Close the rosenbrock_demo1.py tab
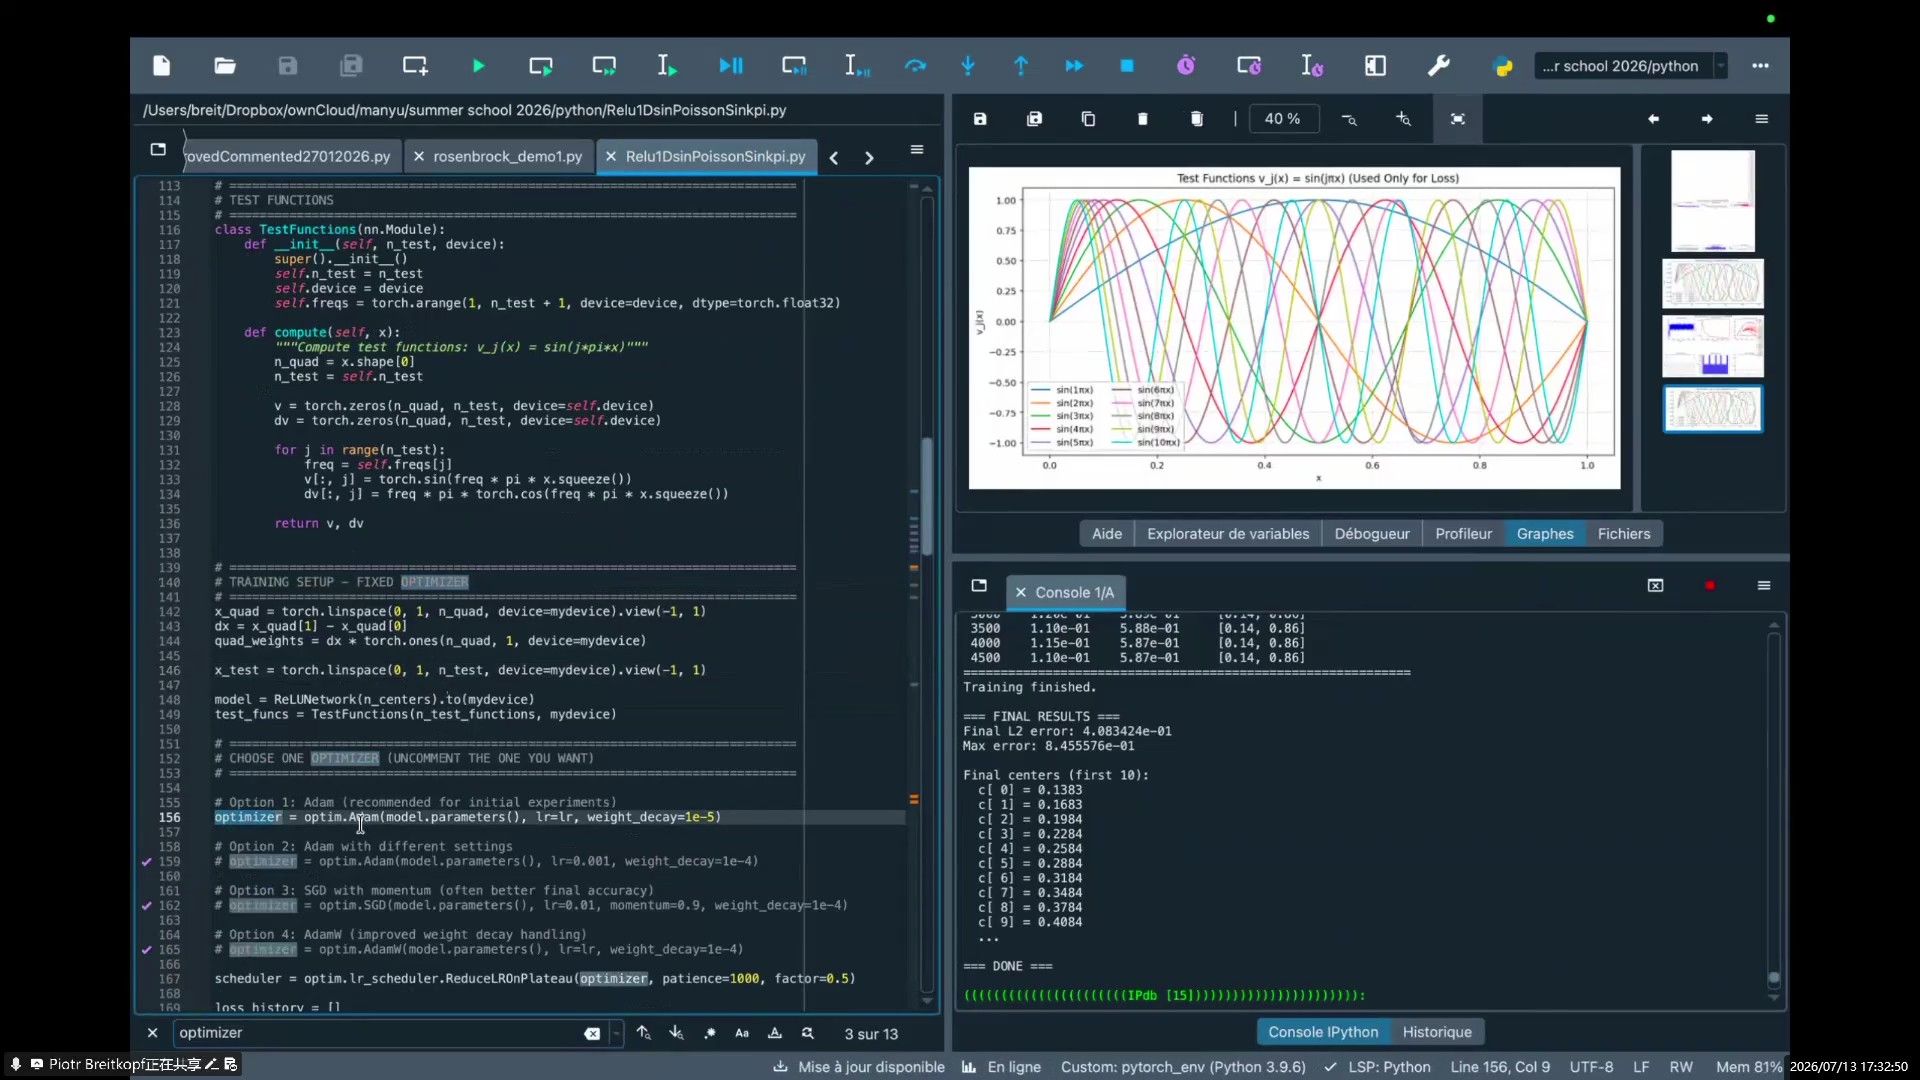 (x=419, y=157)
